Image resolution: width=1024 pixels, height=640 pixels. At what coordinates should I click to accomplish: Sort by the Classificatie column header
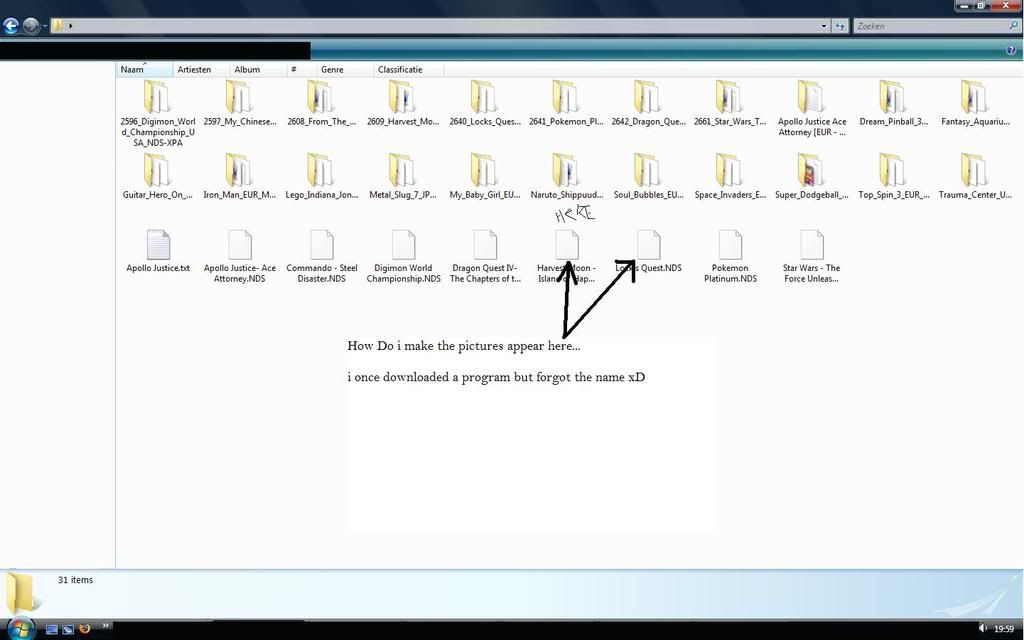409,69
